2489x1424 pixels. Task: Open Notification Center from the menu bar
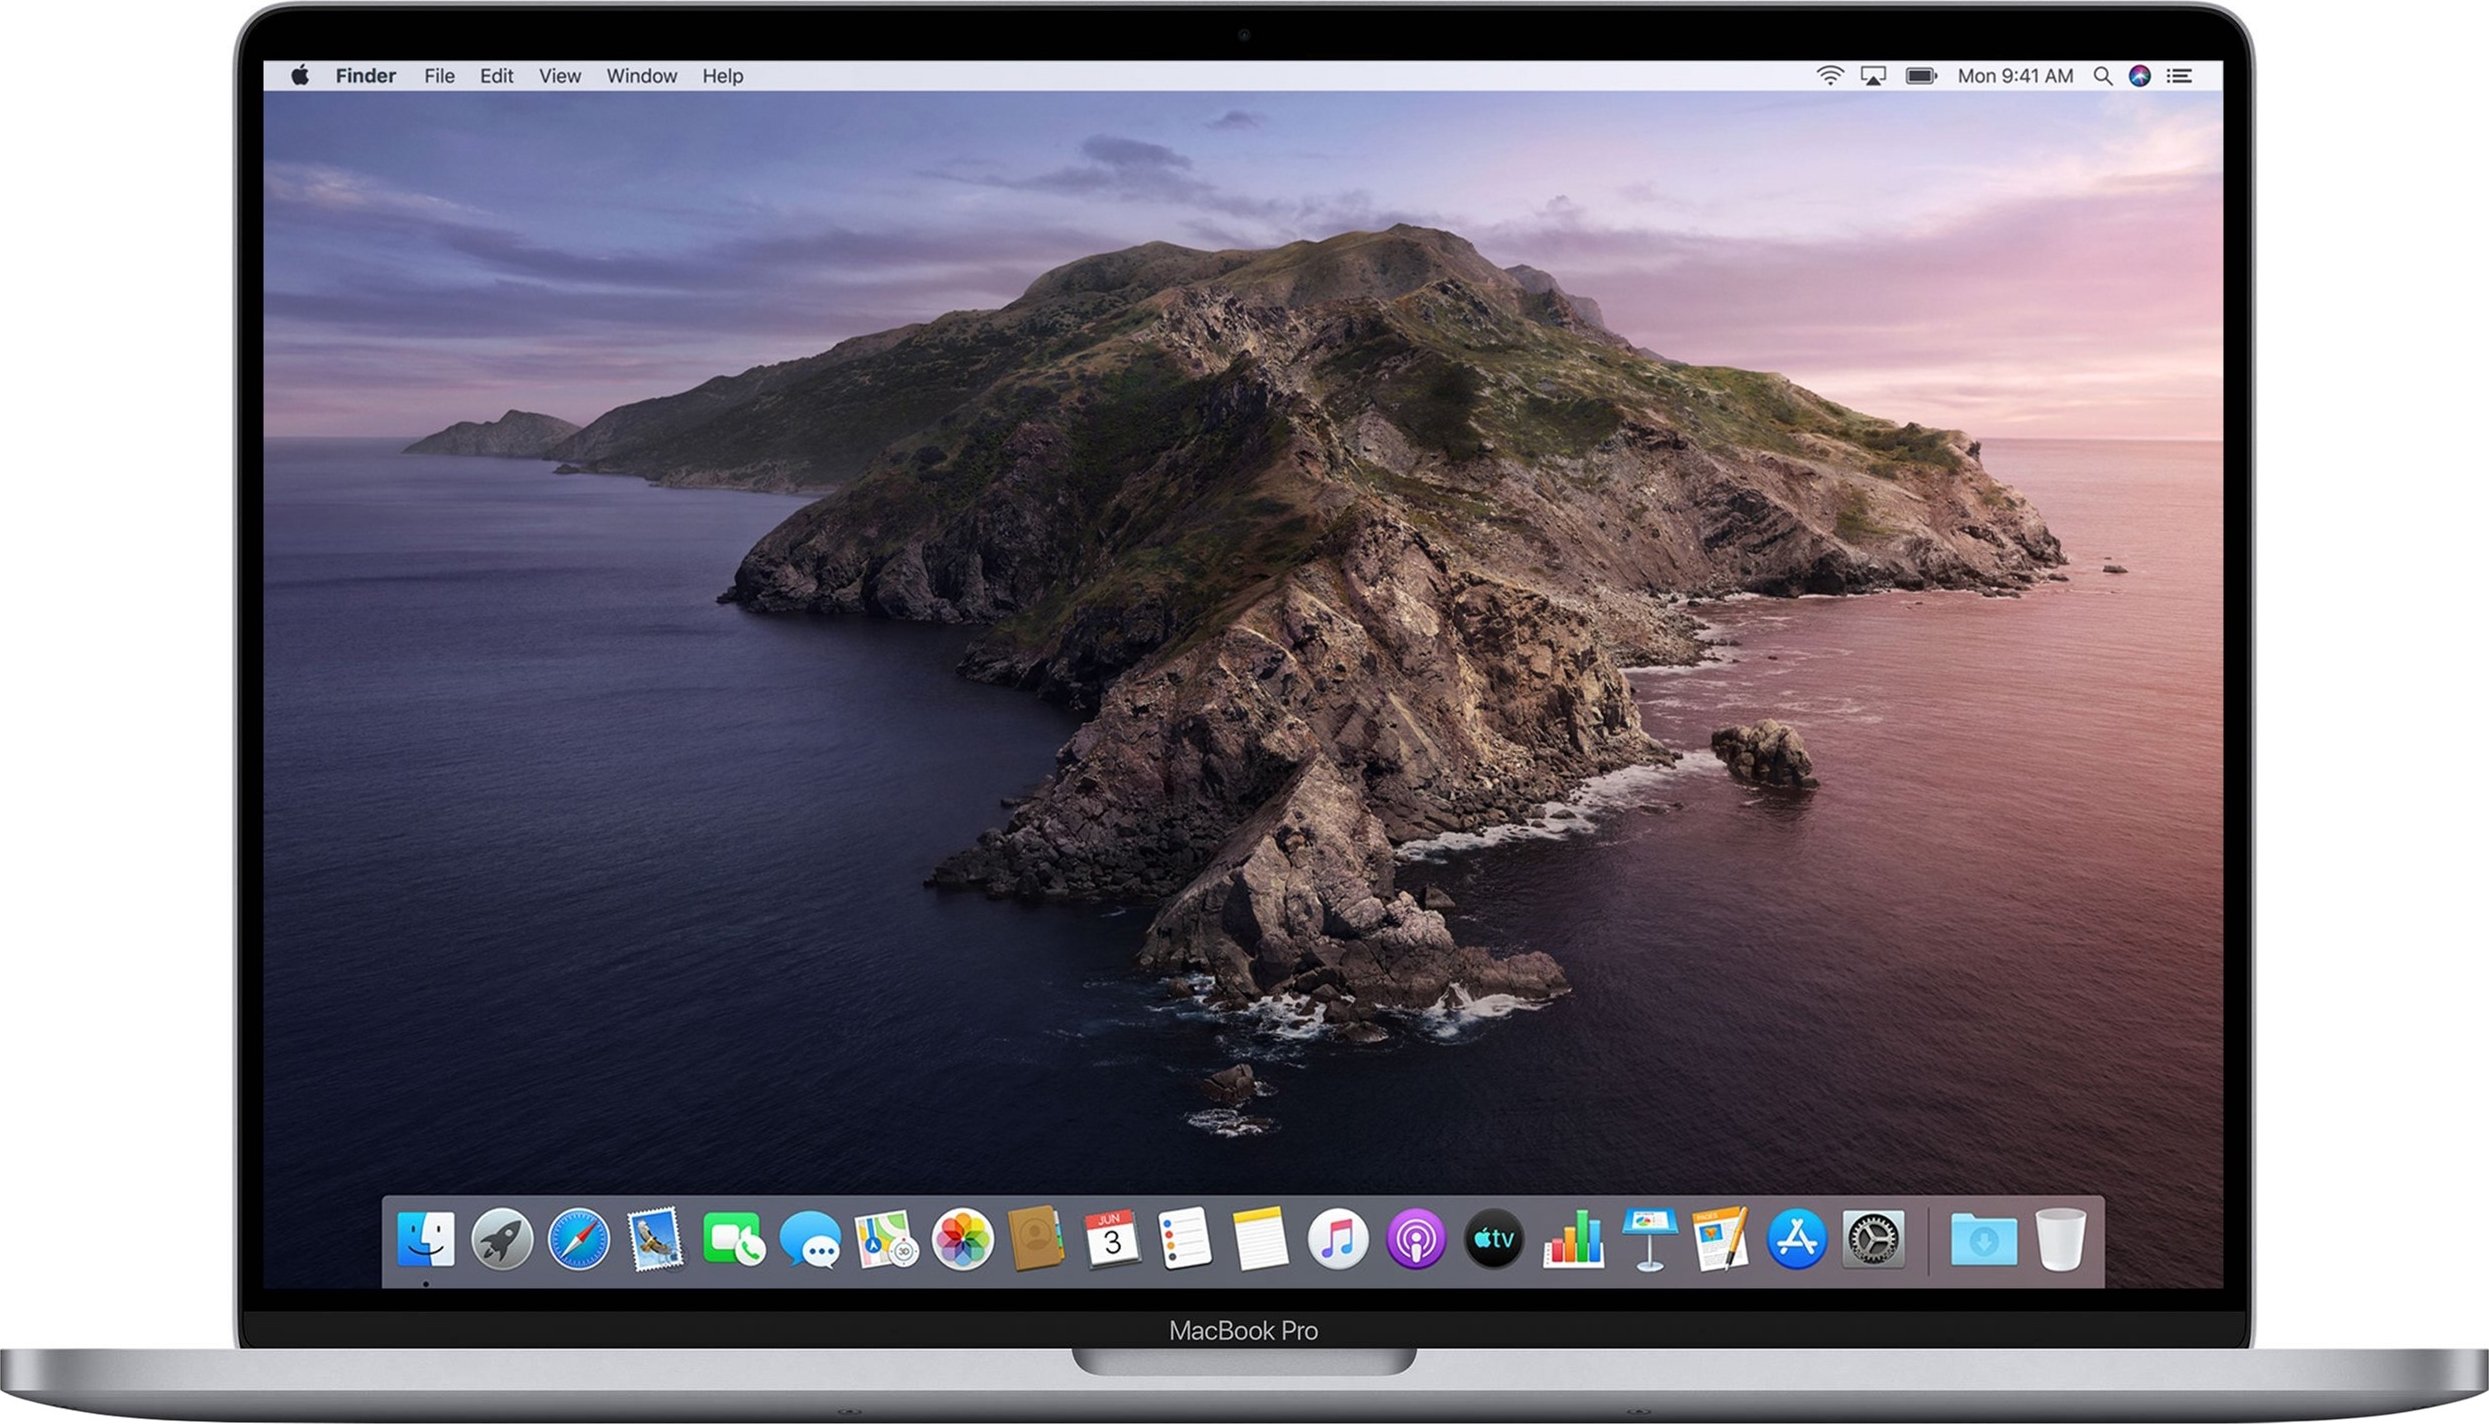(x=2178, y=75)
